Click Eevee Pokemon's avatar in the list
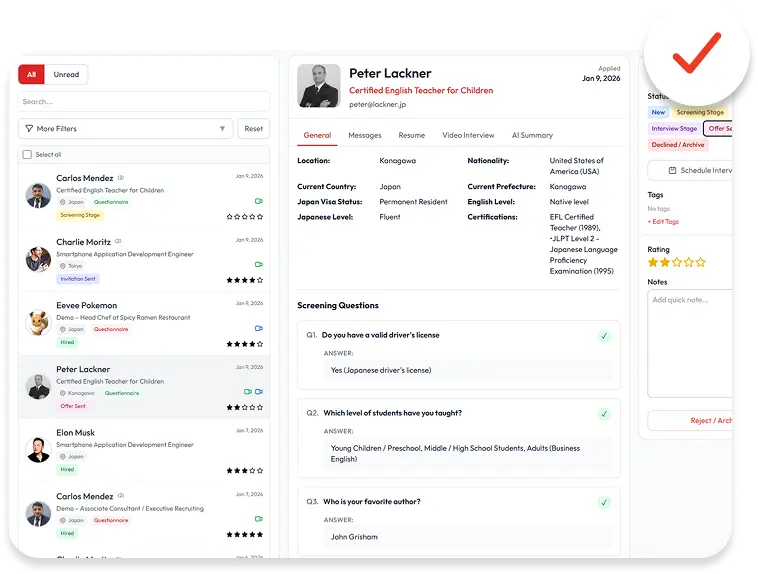The width and height of the screenshot is (758, 574). point(38,323)
